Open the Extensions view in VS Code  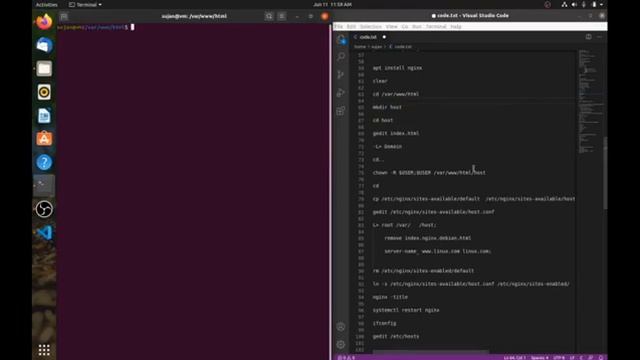341,111
